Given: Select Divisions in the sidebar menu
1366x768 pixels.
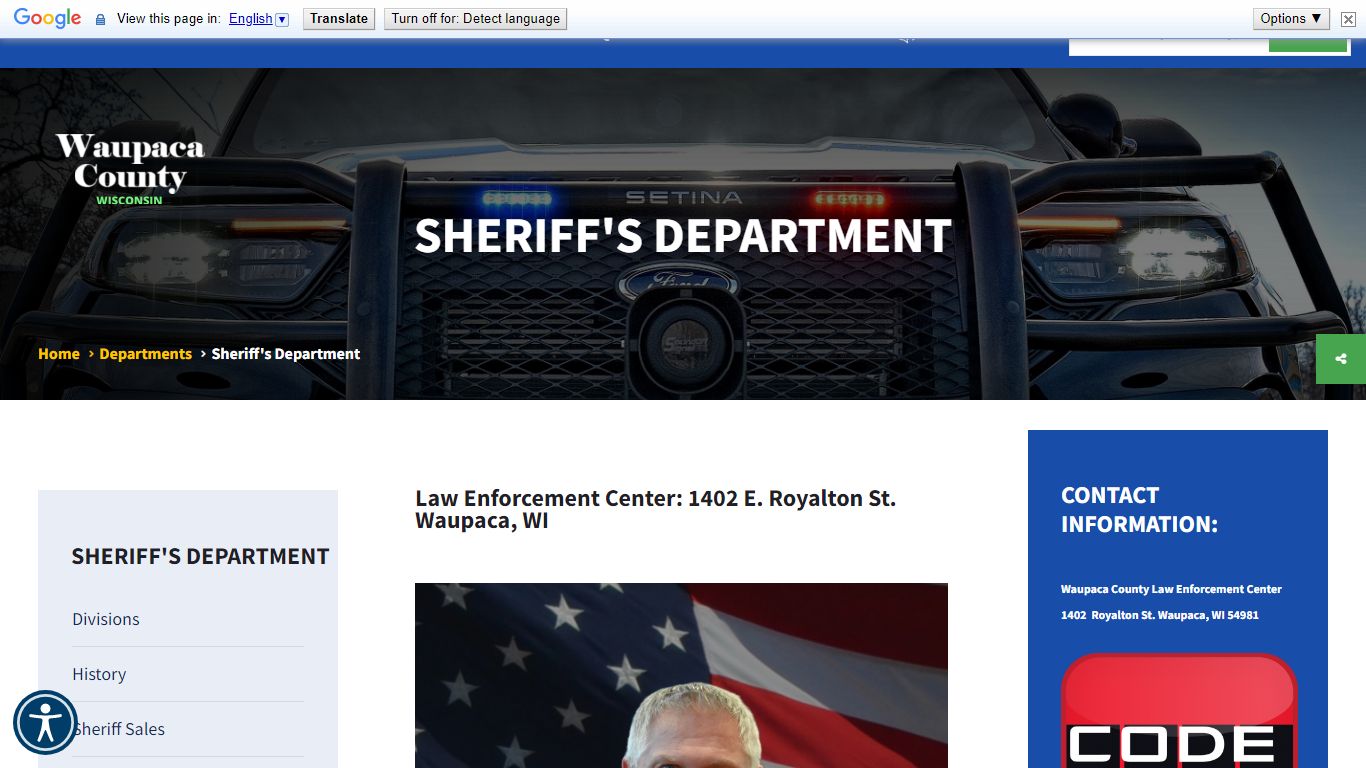Looking at the screenshot, I should [x=106, y=619].
